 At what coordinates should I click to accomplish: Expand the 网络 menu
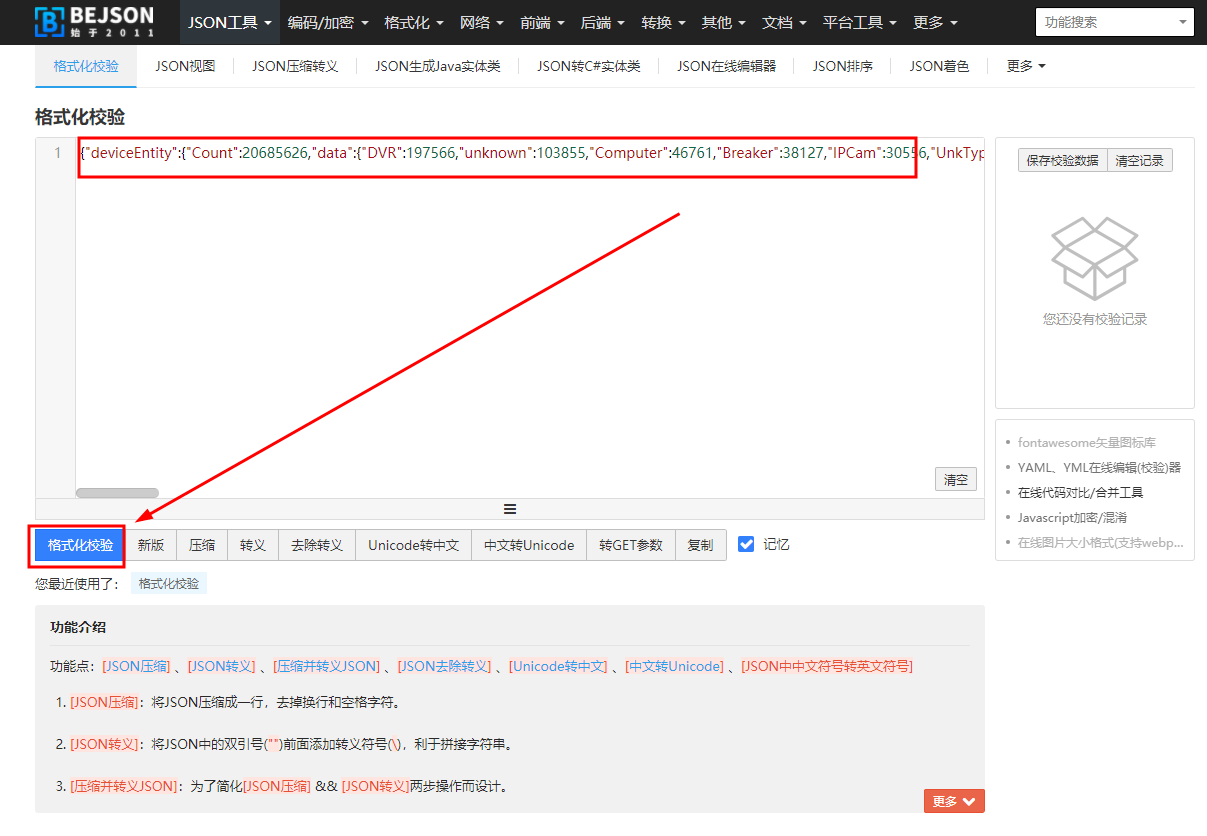click(x=482, y=22)
